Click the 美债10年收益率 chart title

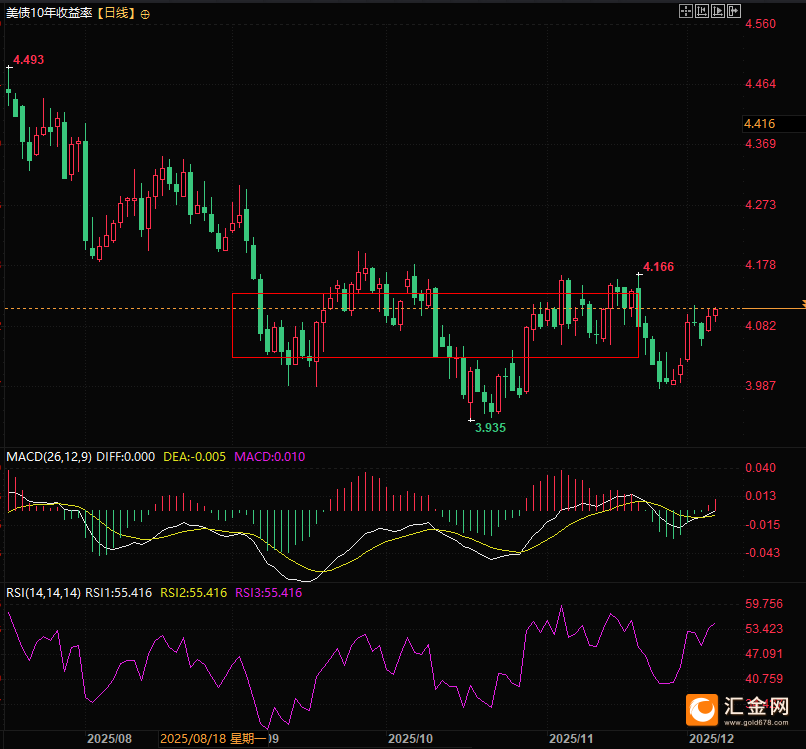50,14
